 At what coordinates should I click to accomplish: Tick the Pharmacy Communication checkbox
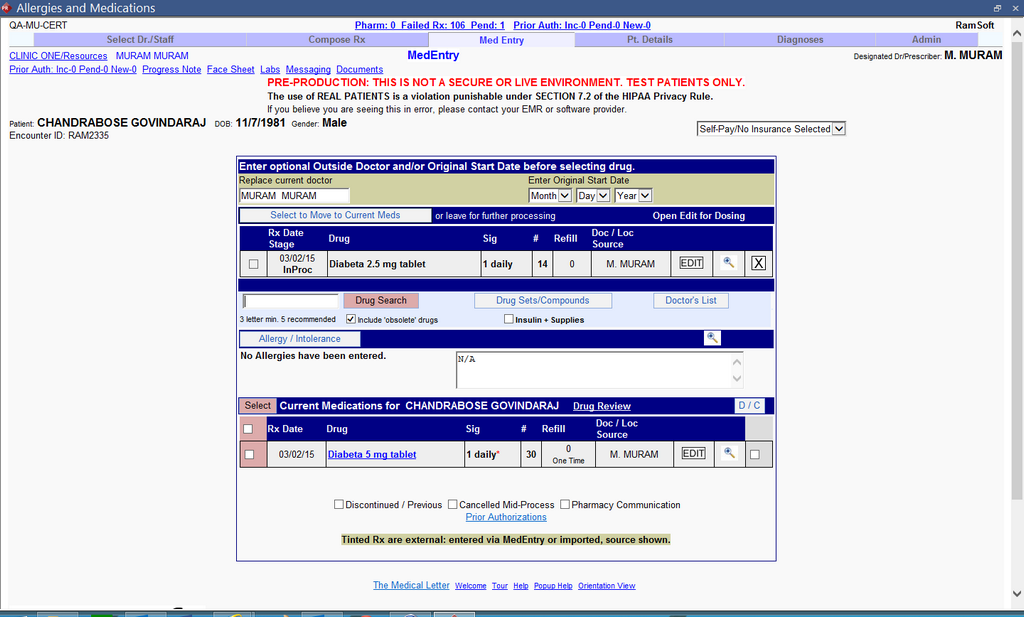tap(565, 505)
